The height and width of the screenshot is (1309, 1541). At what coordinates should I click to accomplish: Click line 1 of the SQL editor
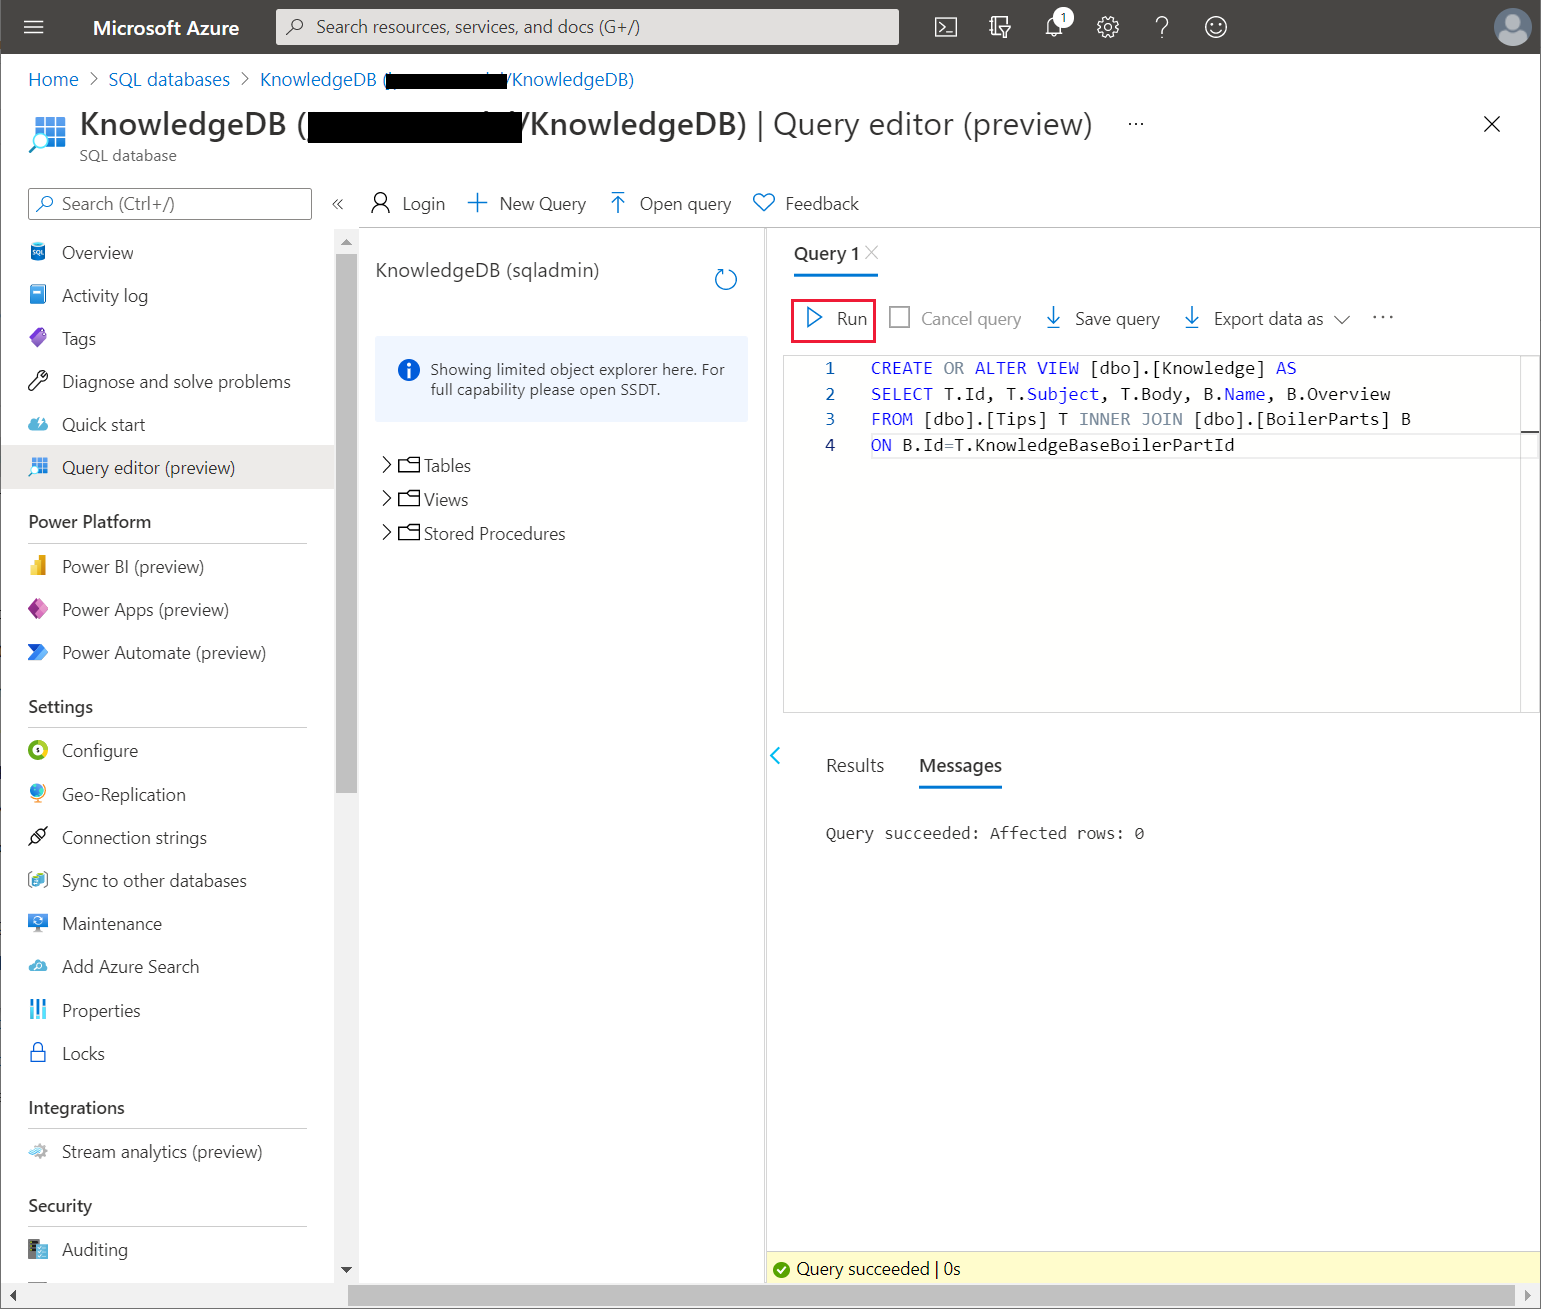click(x=1083, y=369)
